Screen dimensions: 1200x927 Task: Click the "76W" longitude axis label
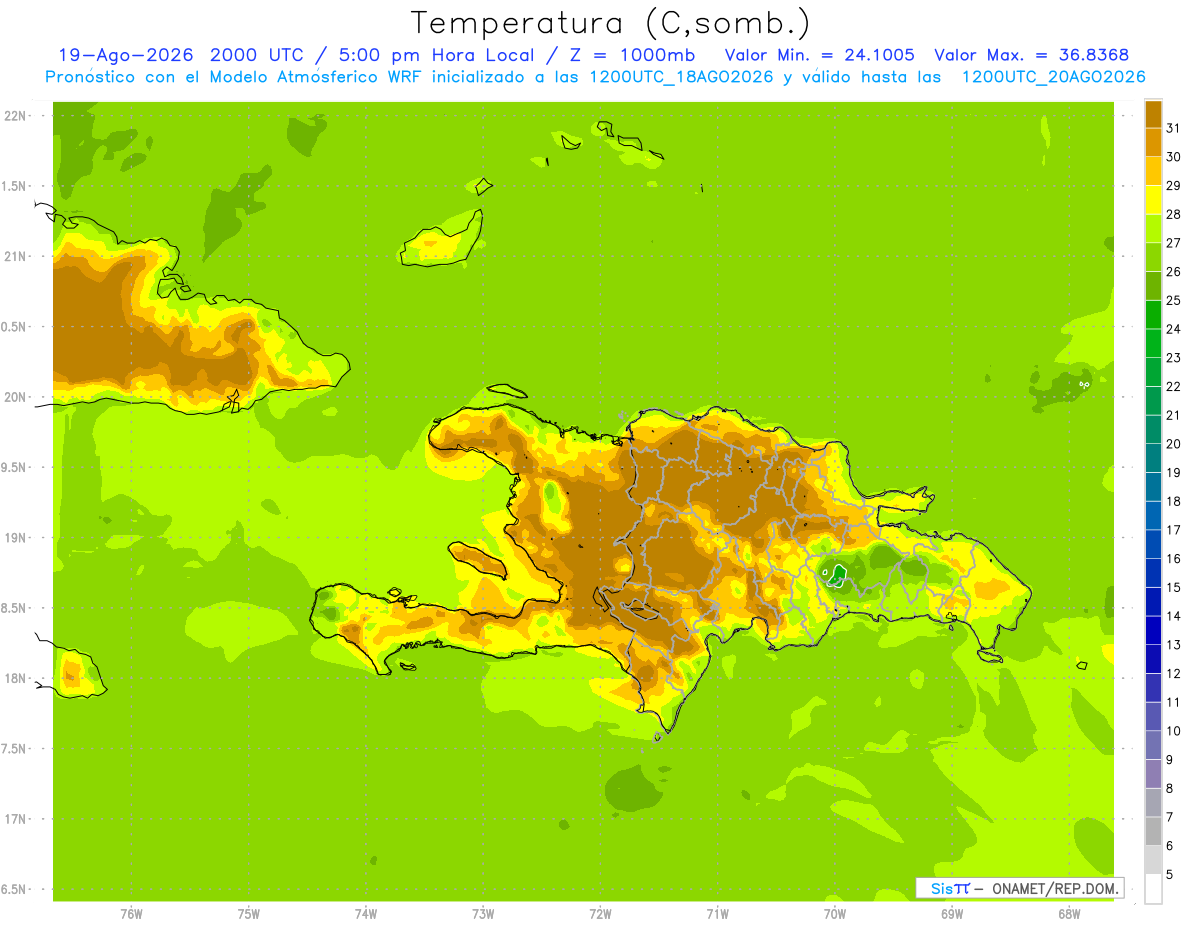click(131, 913)
